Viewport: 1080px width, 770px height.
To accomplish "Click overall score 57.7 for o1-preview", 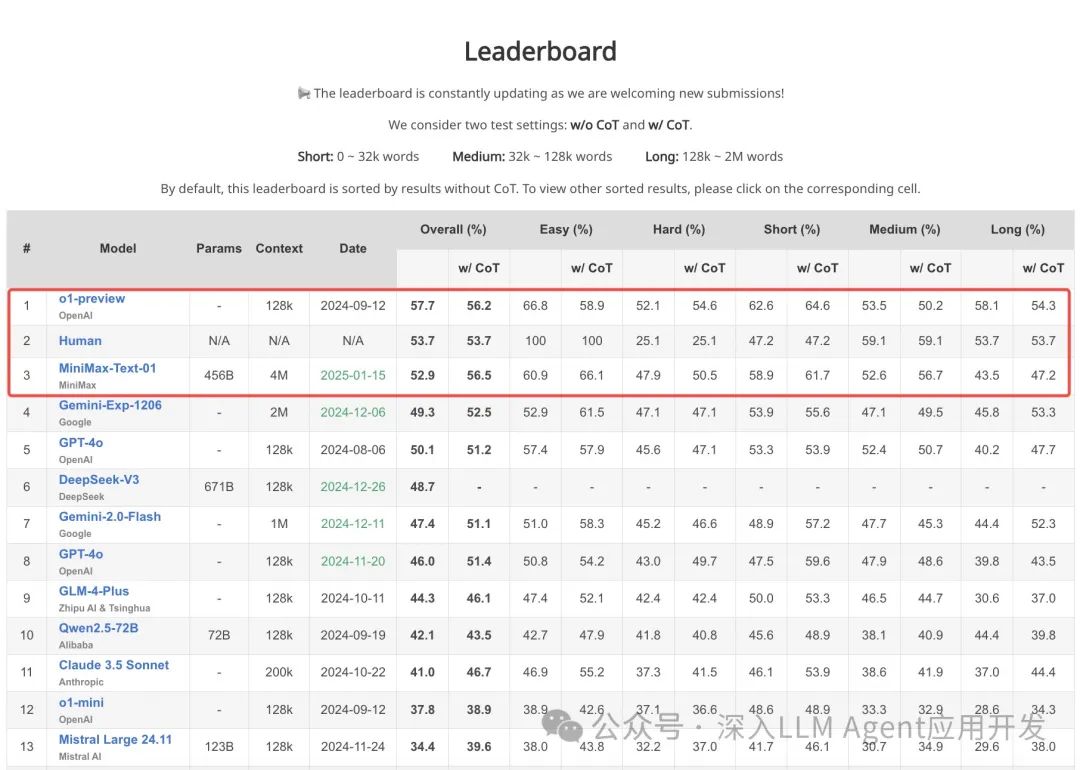I will 422,306.
